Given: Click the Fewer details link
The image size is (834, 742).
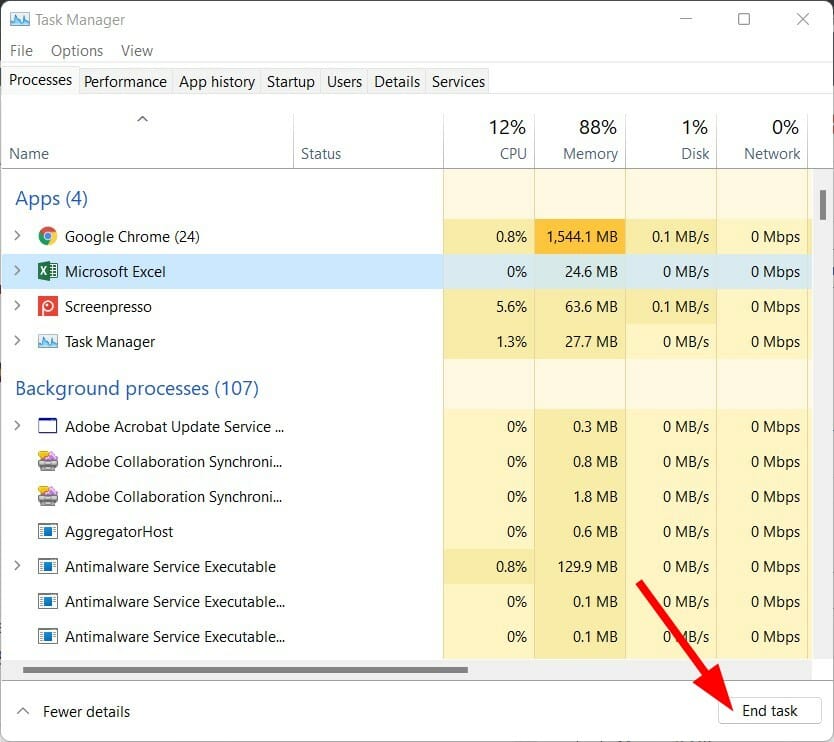Looking at the screenshot, I should pyautogui.click(x=87, y=712).
